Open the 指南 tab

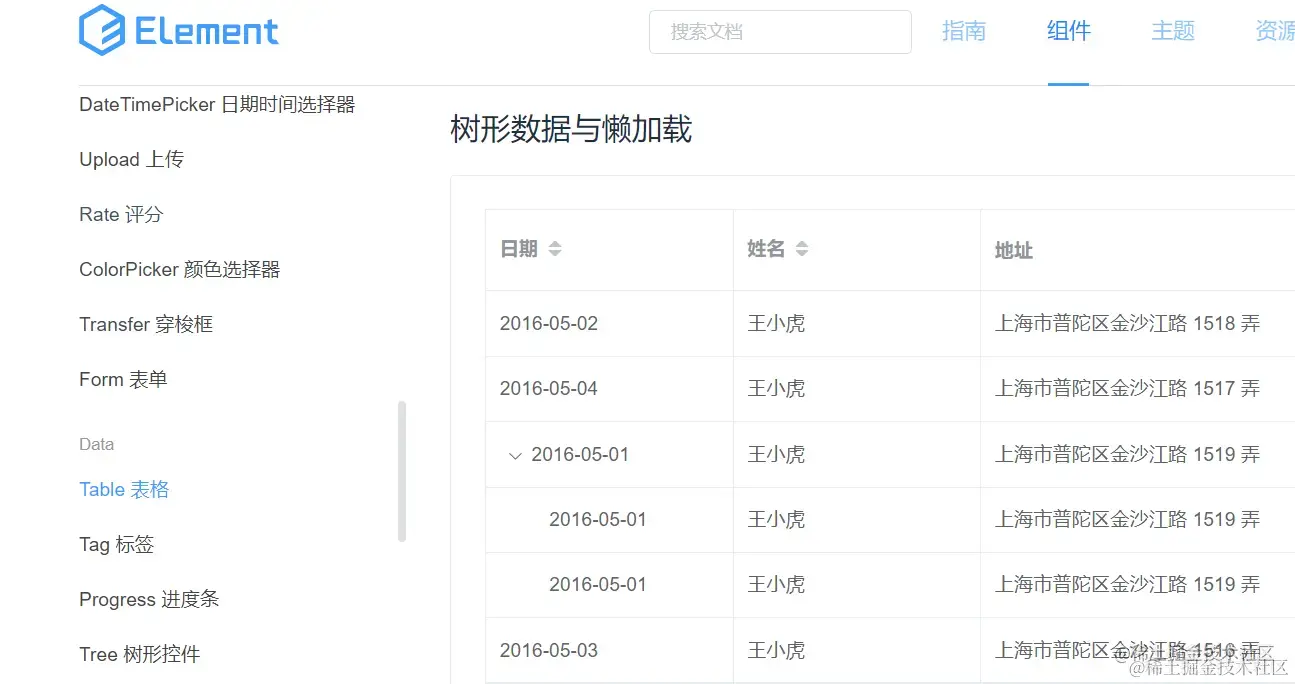click(964, 31)
